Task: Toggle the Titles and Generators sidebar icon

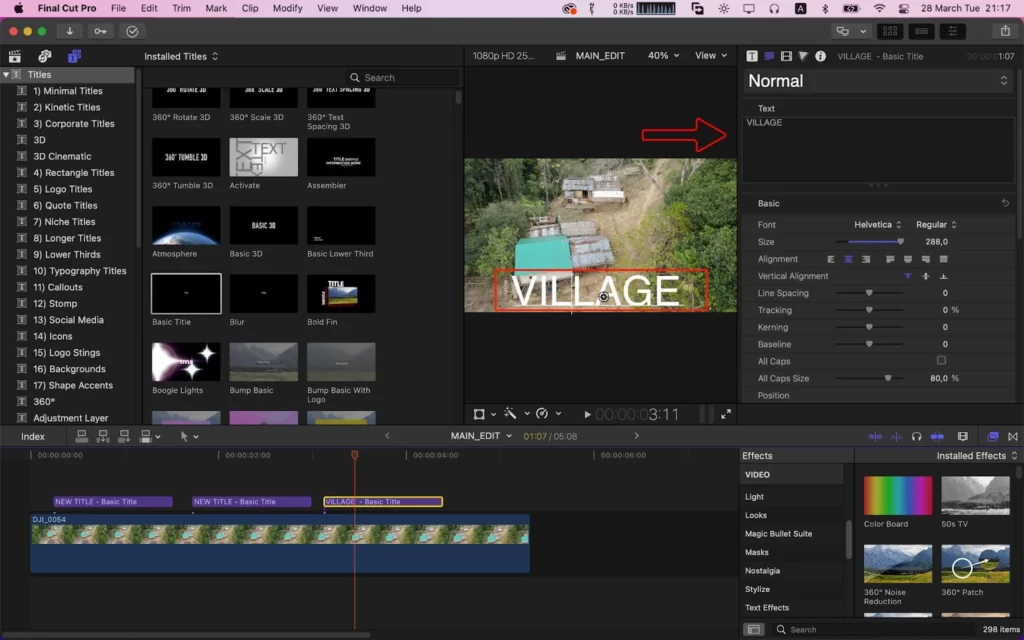Action: 74,56
